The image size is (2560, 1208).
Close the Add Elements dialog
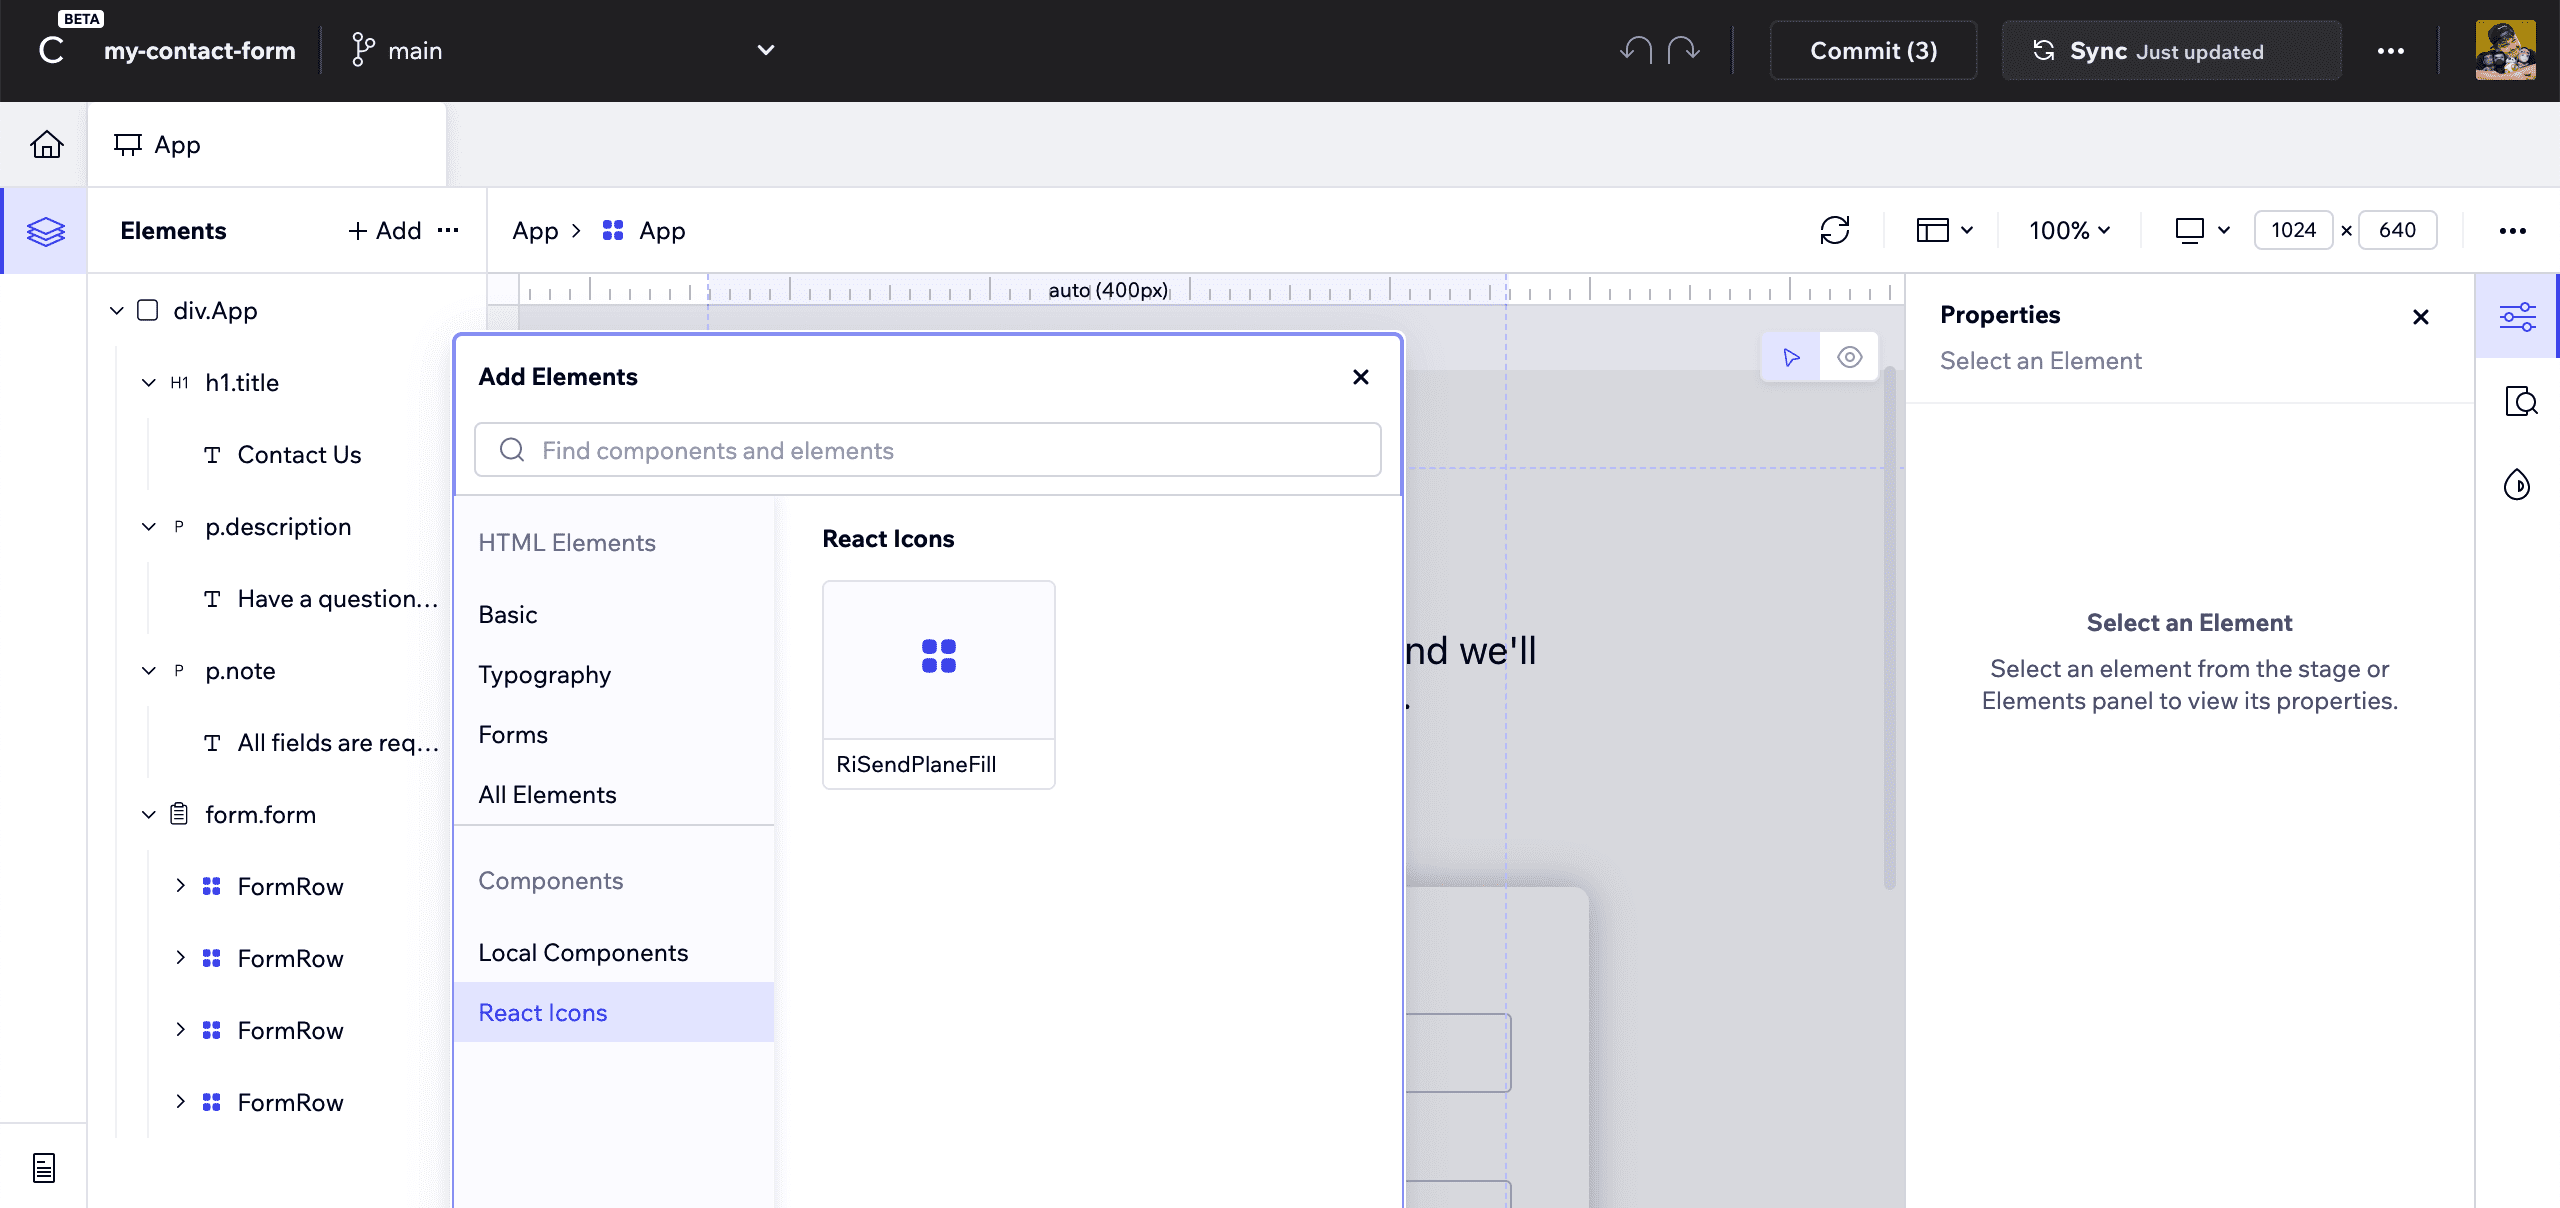coord(1361,377)
